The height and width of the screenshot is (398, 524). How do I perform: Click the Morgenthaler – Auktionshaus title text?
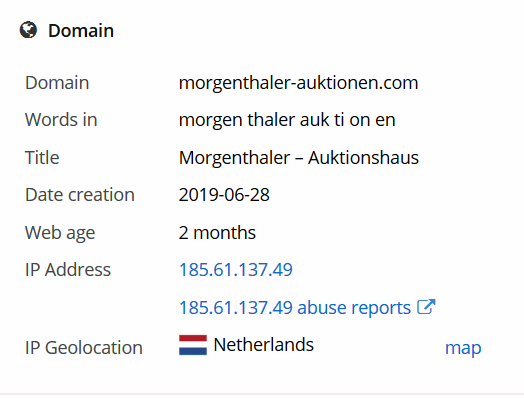(299, 158)
